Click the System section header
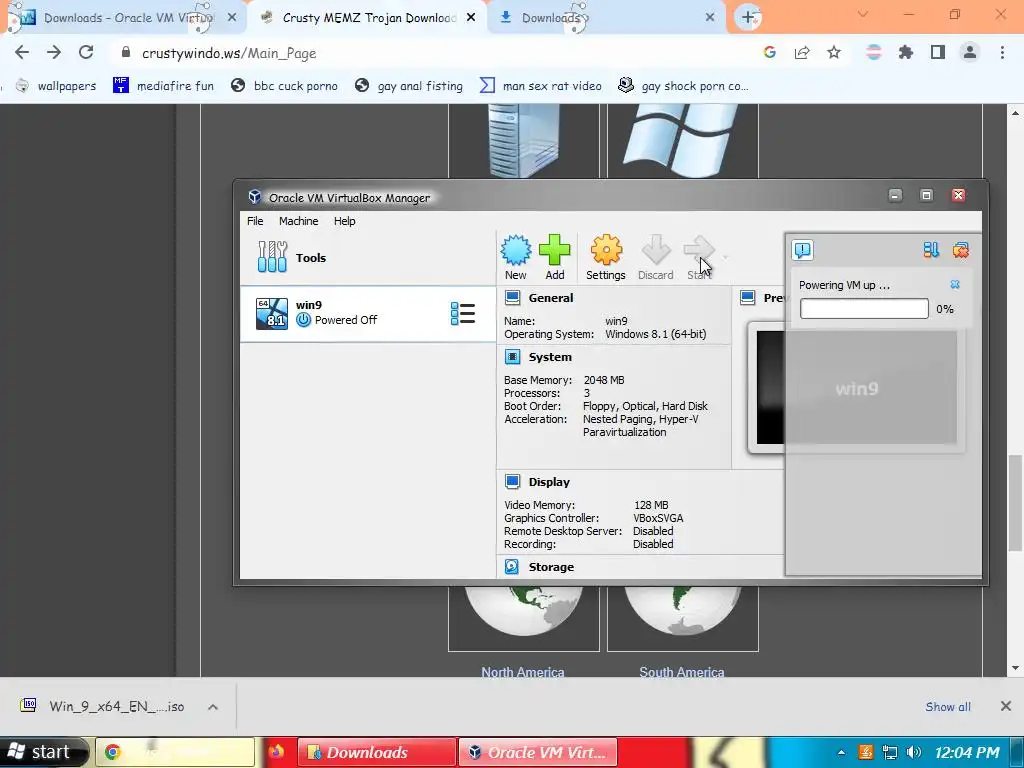 [x=550, y=357]
